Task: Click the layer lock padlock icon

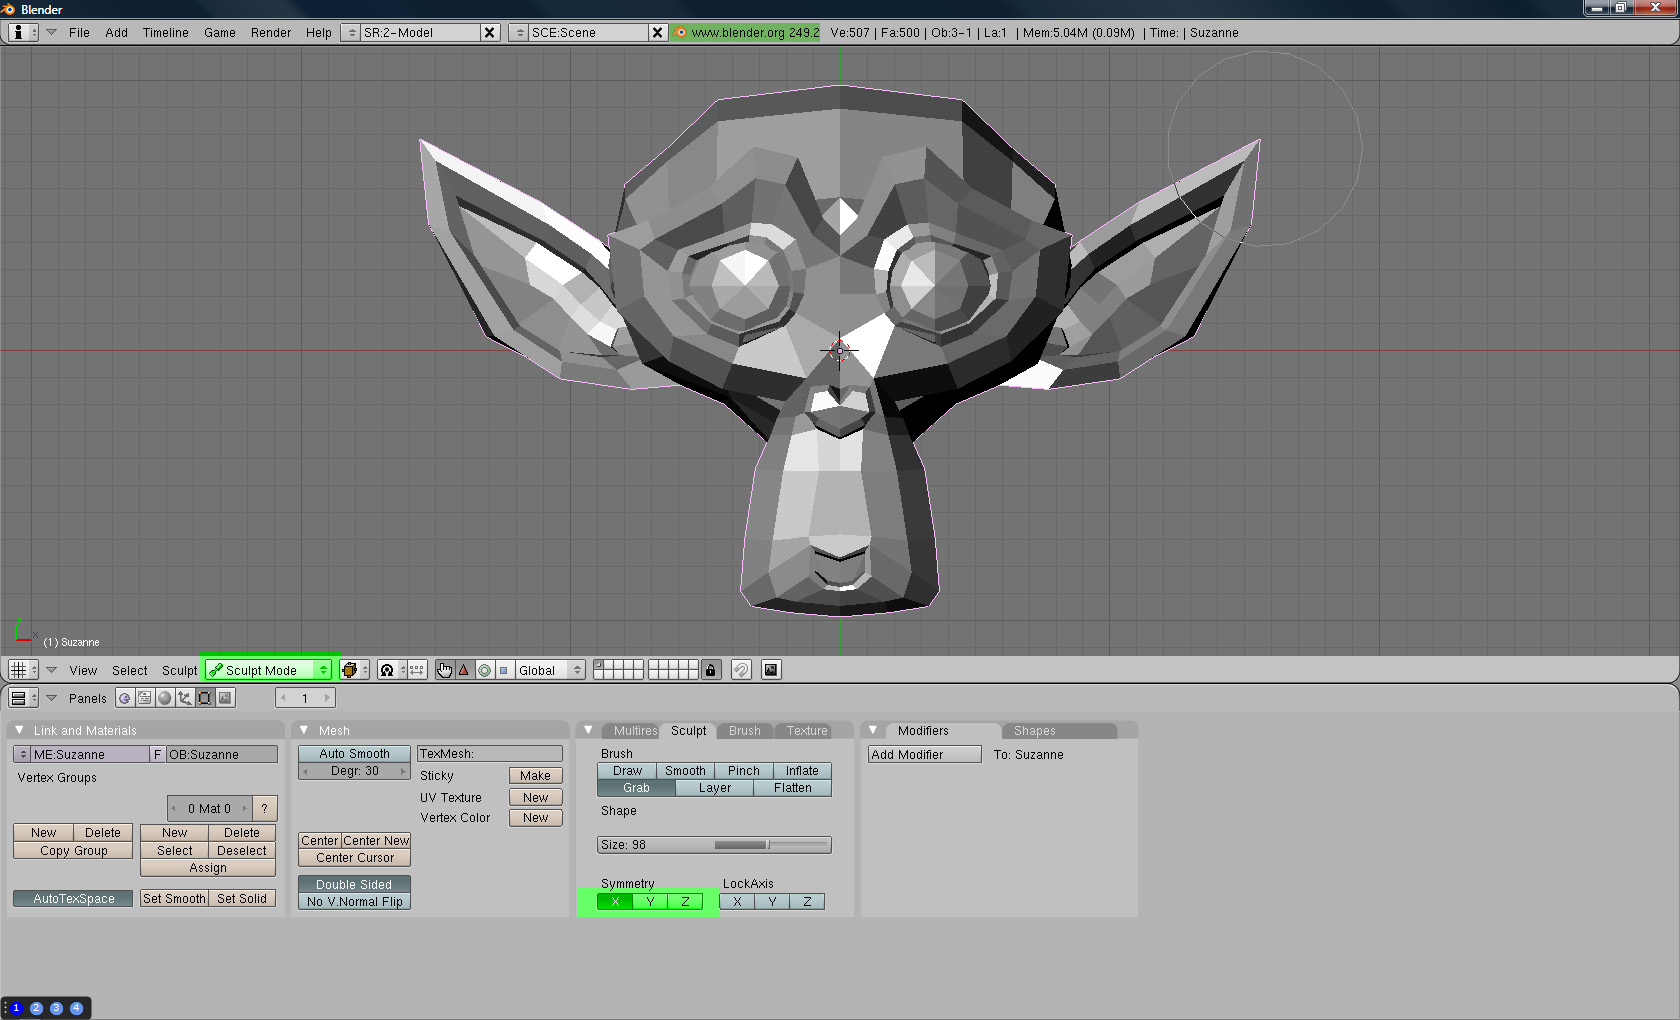Action: 711,670
